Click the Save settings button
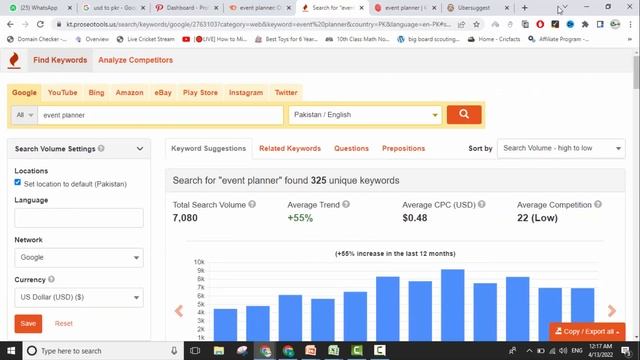This screenshot has width=640, height=360. pos(28,324)
